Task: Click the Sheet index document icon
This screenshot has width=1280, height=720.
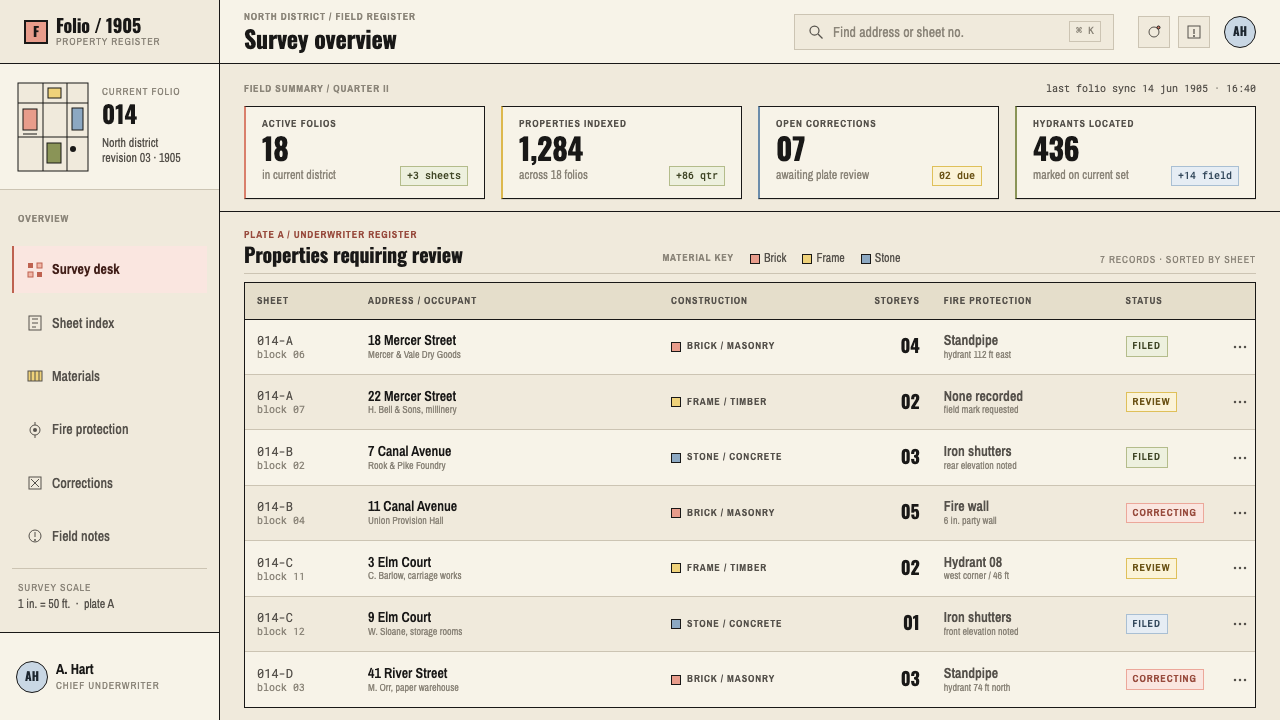Action: pyautogui.click(x=35, y=323)
